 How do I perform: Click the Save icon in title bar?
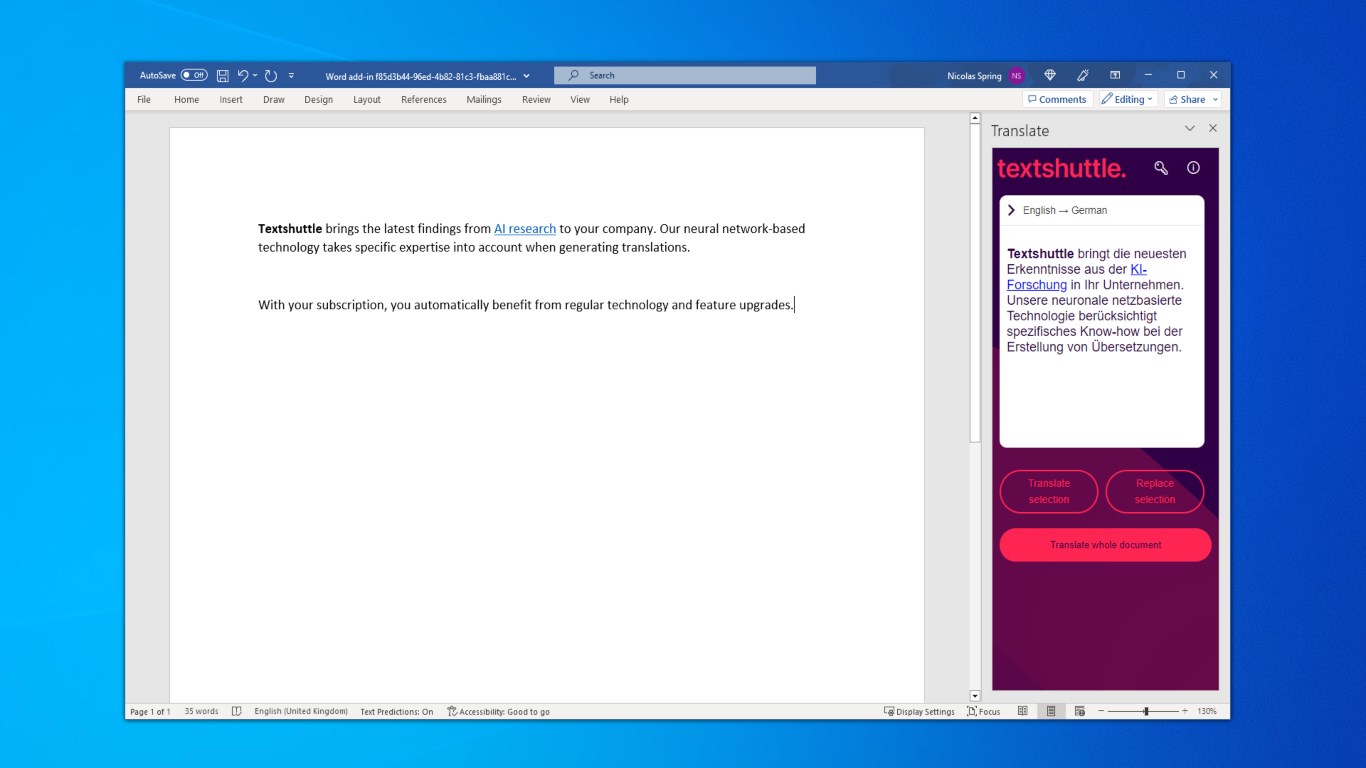[223, 75]
